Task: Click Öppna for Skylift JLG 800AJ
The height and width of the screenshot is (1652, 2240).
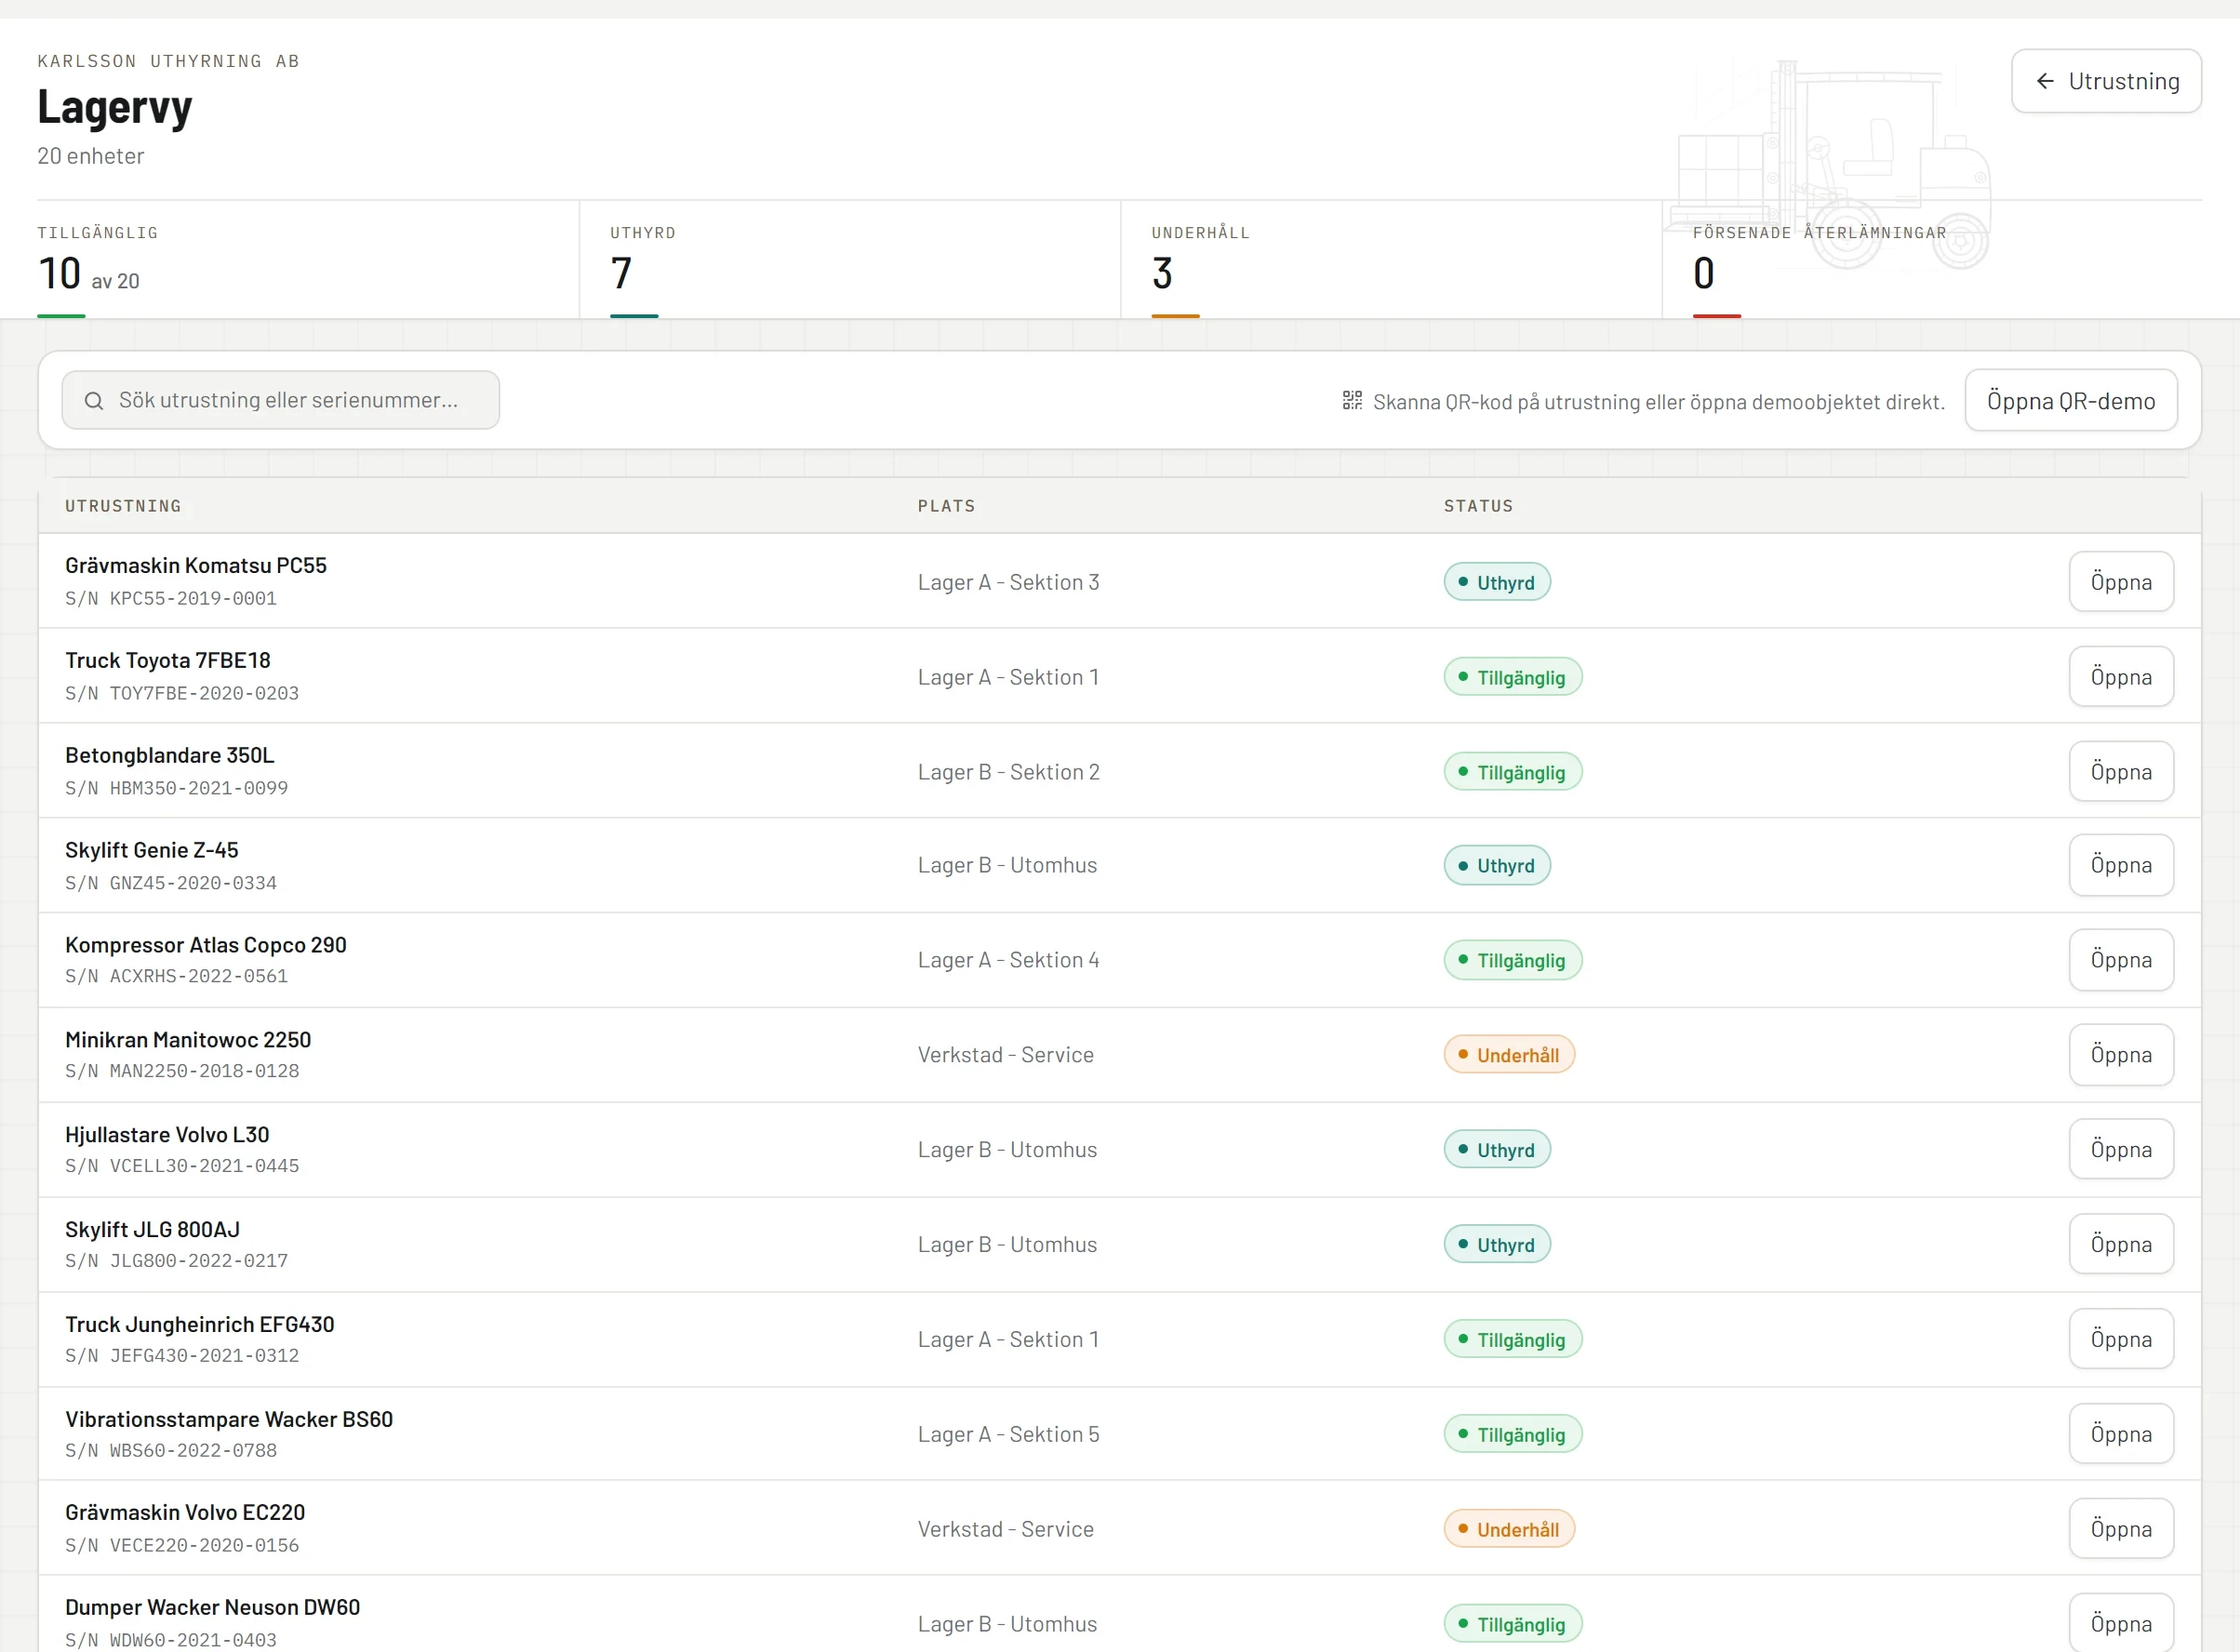Action: [x=2121, y=1245]
